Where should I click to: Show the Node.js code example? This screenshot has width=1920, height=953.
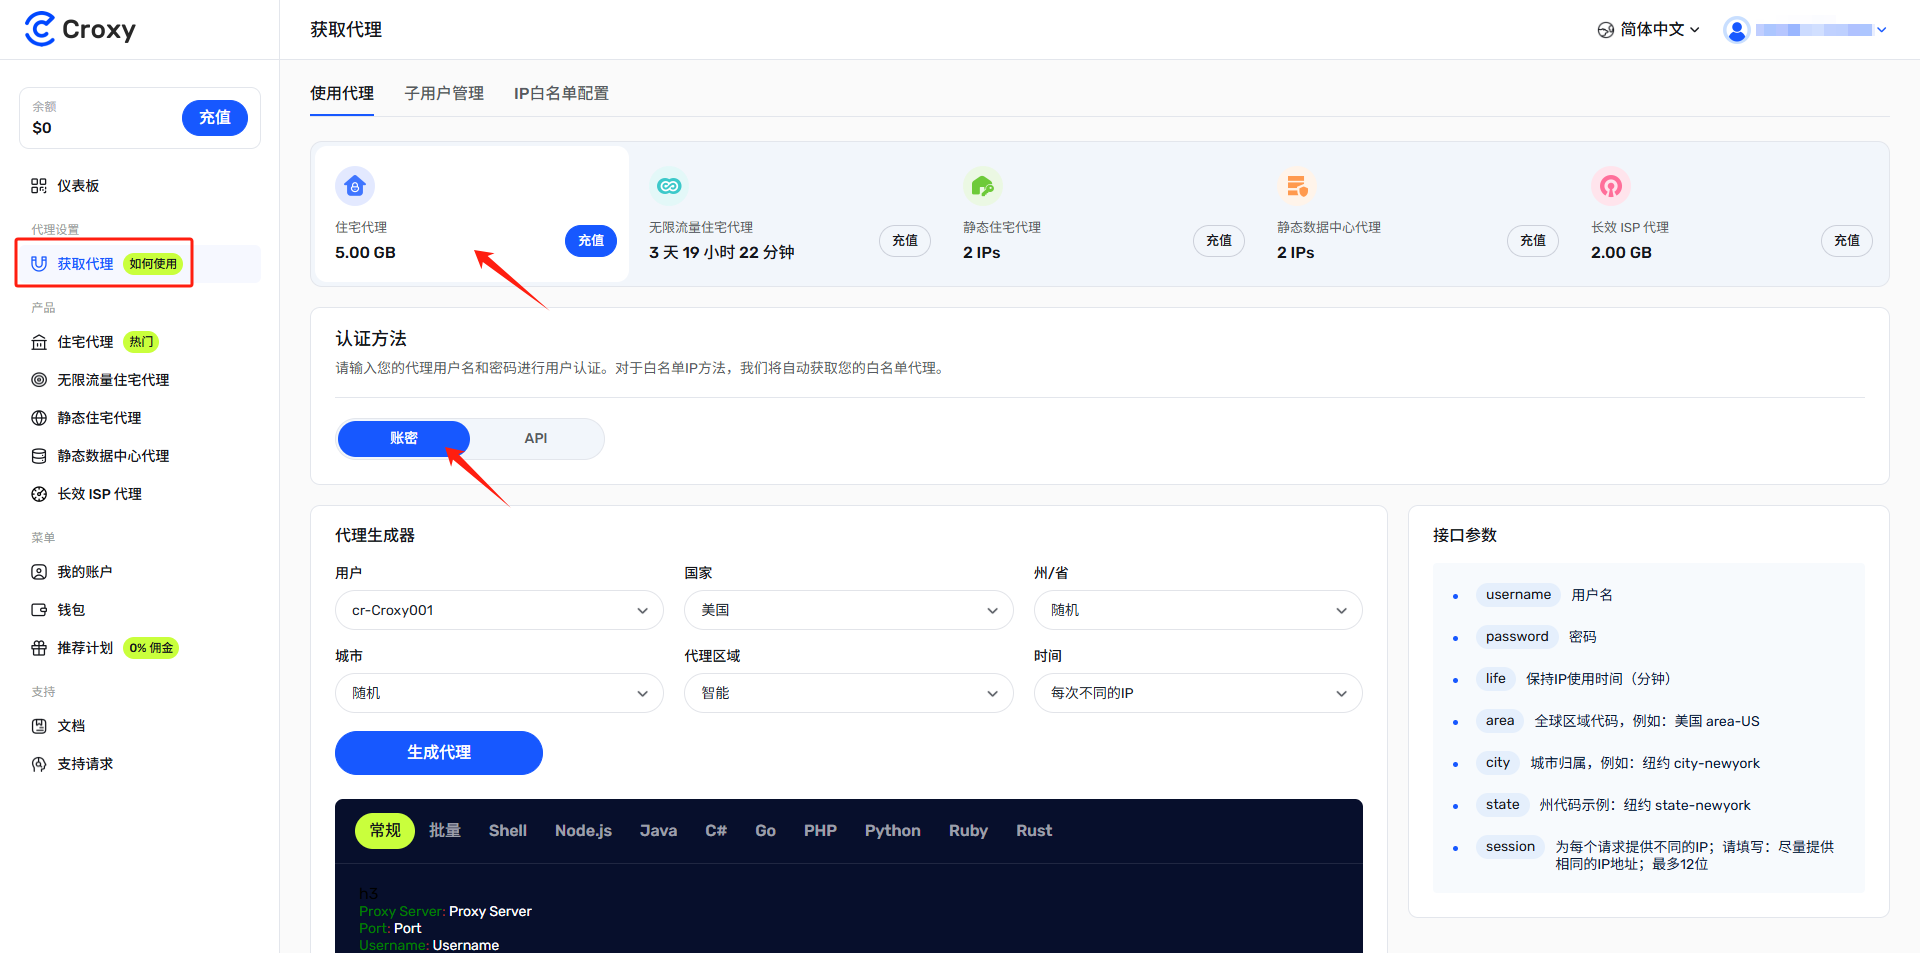[583, 831]
